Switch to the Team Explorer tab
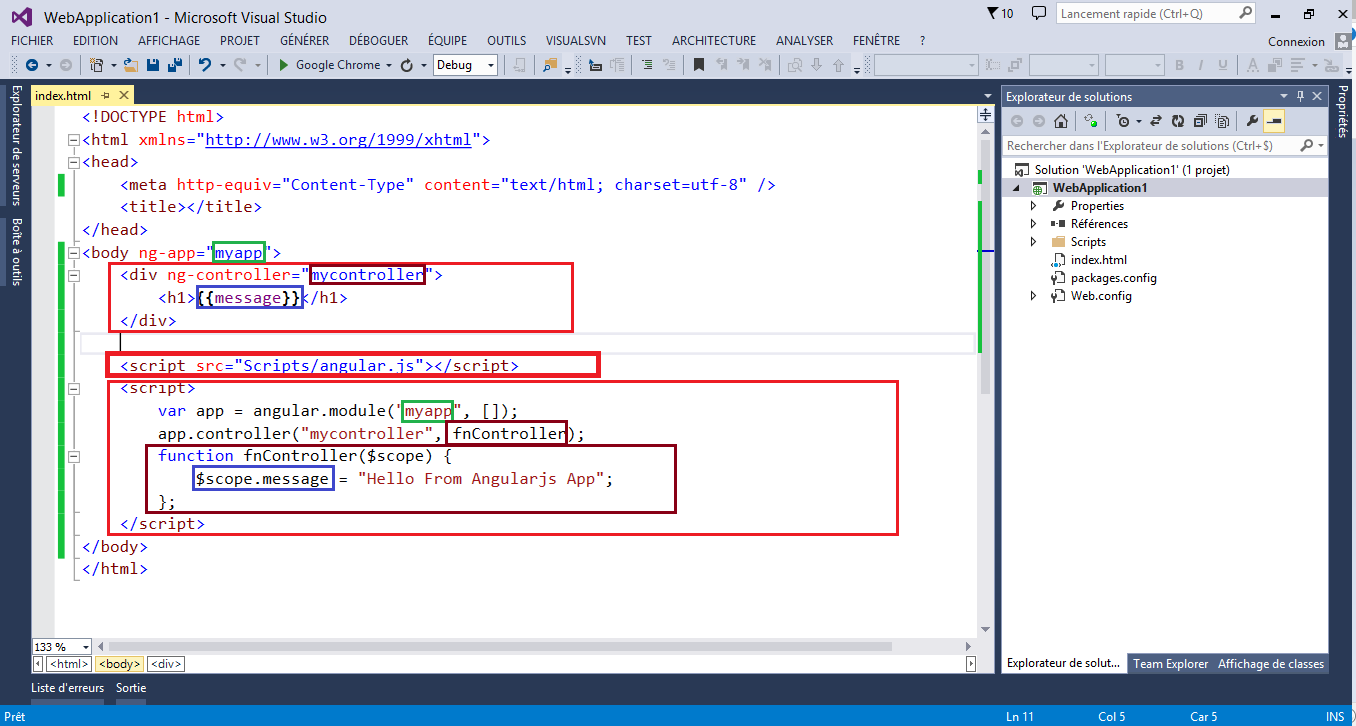1356x726 pixels. pyautogui.click(x=1170, y=664)
